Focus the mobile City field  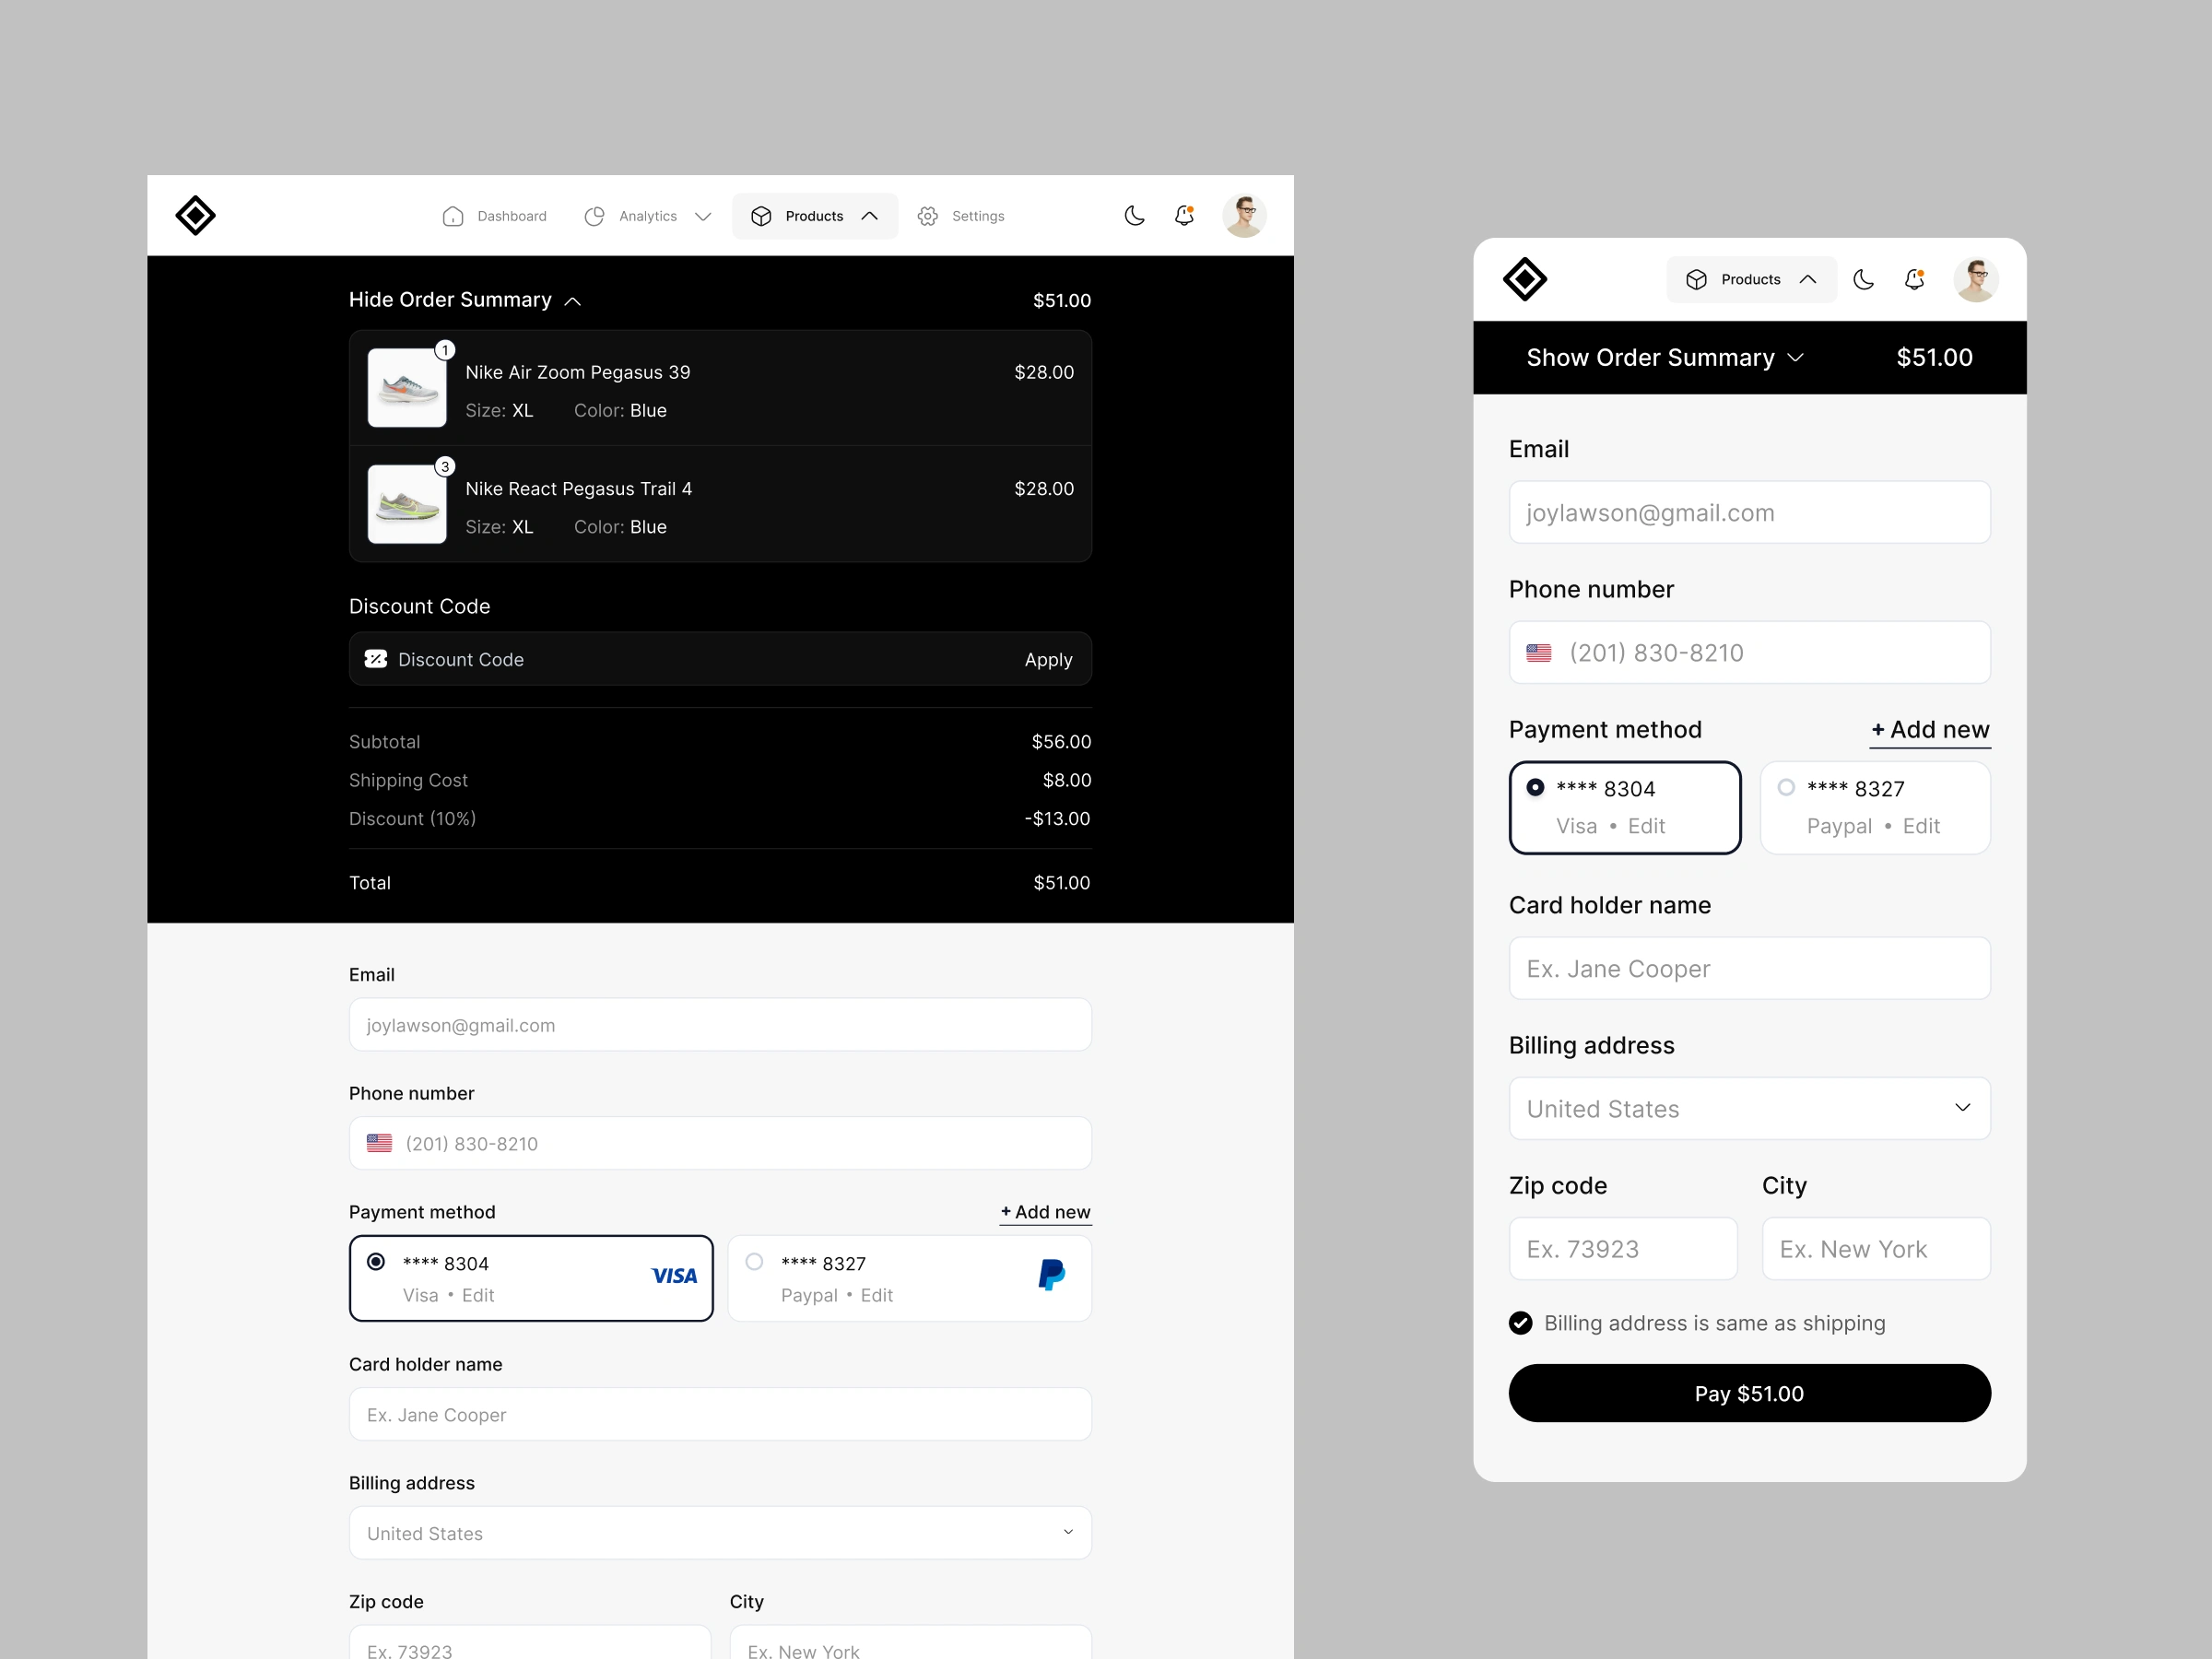(x=1876, y=1248)
